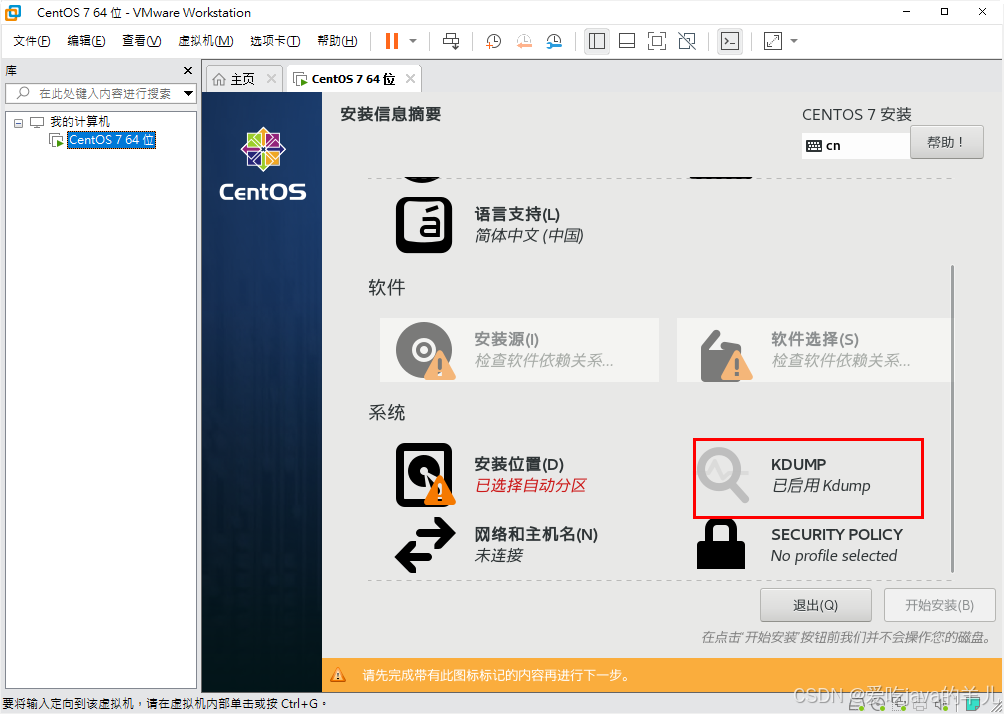Click the 软件选择(S) package icon
1004x714 pixels.
click(724, 355)
